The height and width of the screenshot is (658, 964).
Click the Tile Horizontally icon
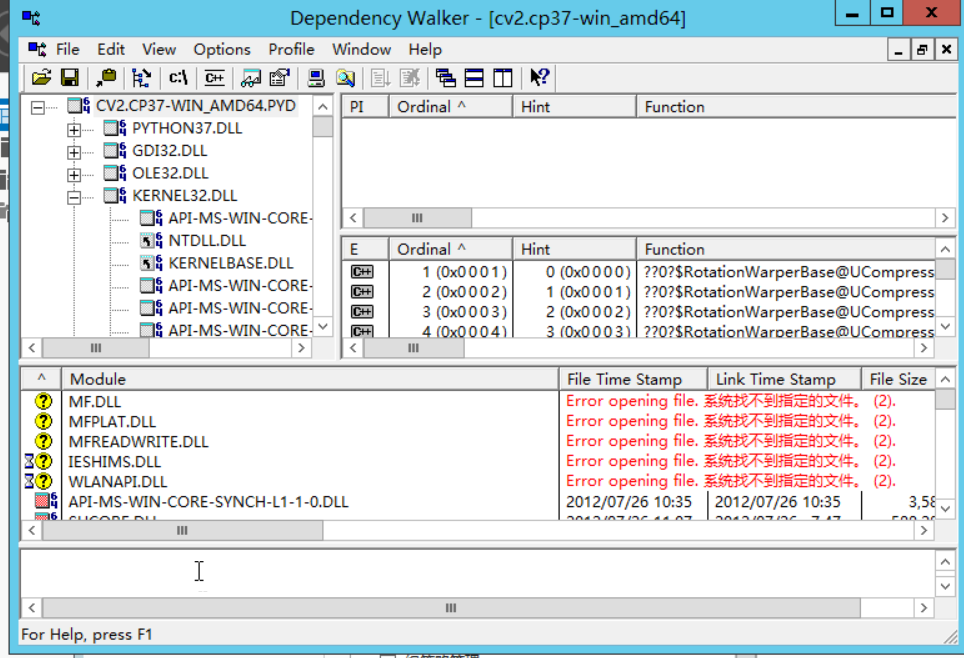coord(474,77)
